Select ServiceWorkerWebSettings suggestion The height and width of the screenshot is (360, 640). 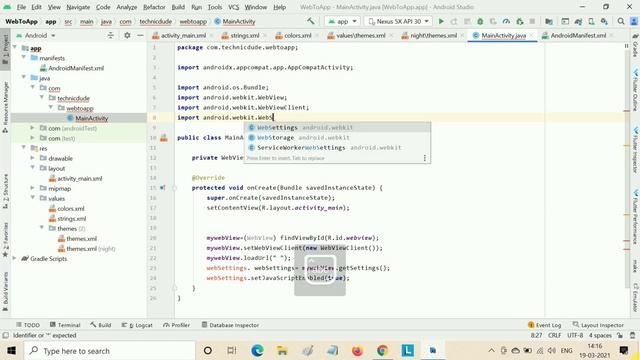click(337, 147)
